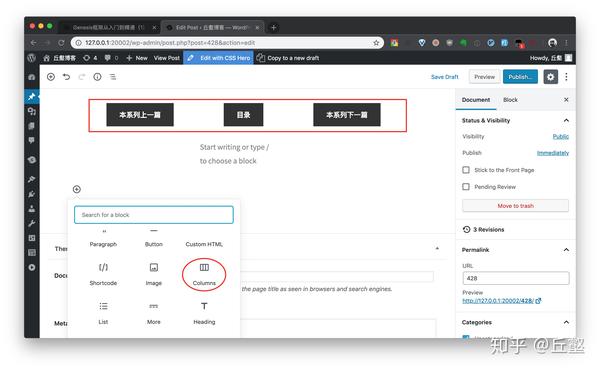Image resolution: width=600 pixels, height=370 pixels.
Task: Open a new browser tab
Action: 273,28
